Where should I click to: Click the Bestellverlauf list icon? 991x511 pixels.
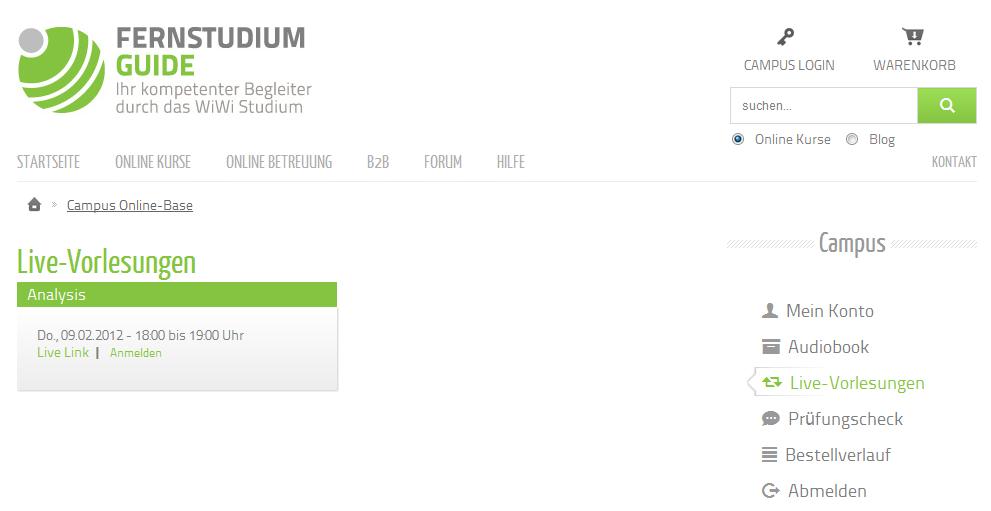point(769,455)
